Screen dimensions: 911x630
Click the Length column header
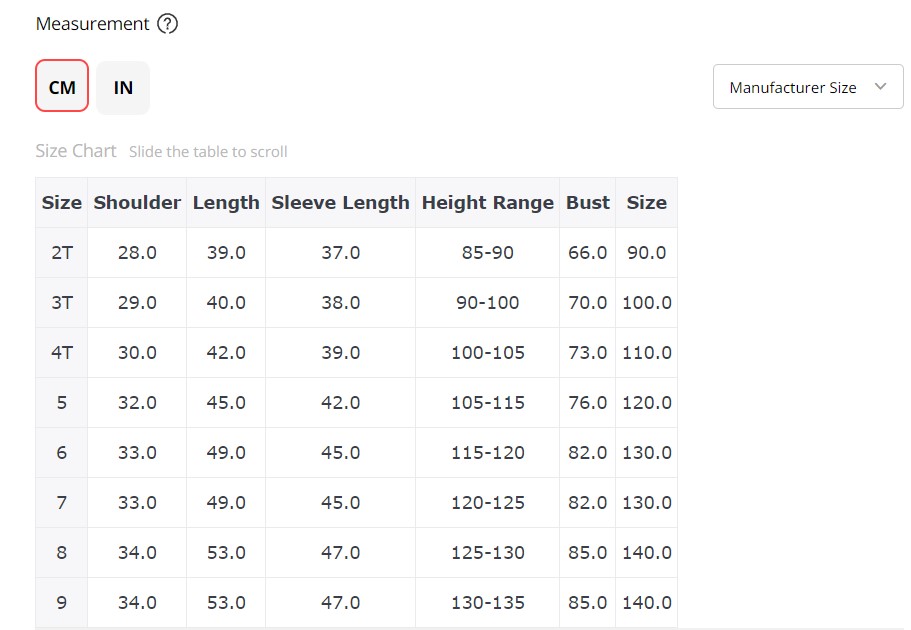(226, 202)
